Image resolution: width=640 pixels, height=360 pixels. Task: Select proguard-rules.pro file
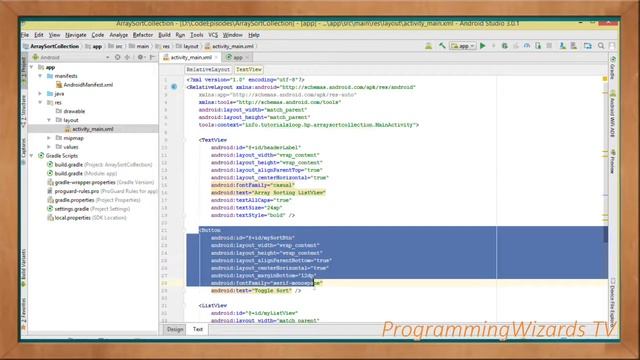(102, 191)
